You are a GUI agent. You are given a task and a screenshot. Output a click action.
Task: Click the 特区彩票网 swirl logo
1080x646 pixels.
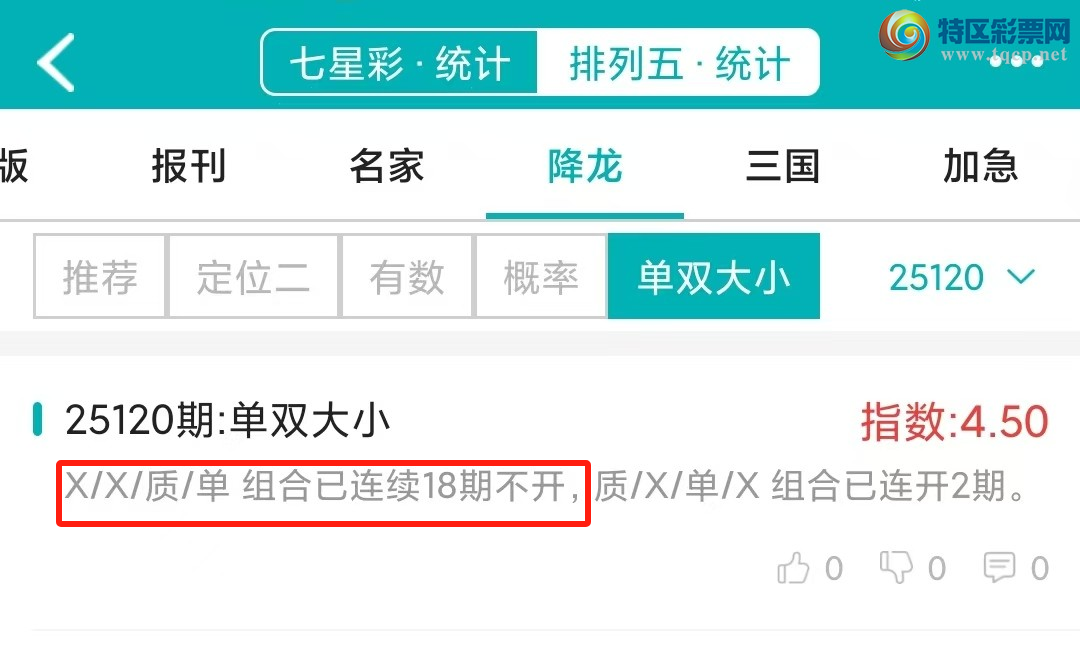coord(904,35)
